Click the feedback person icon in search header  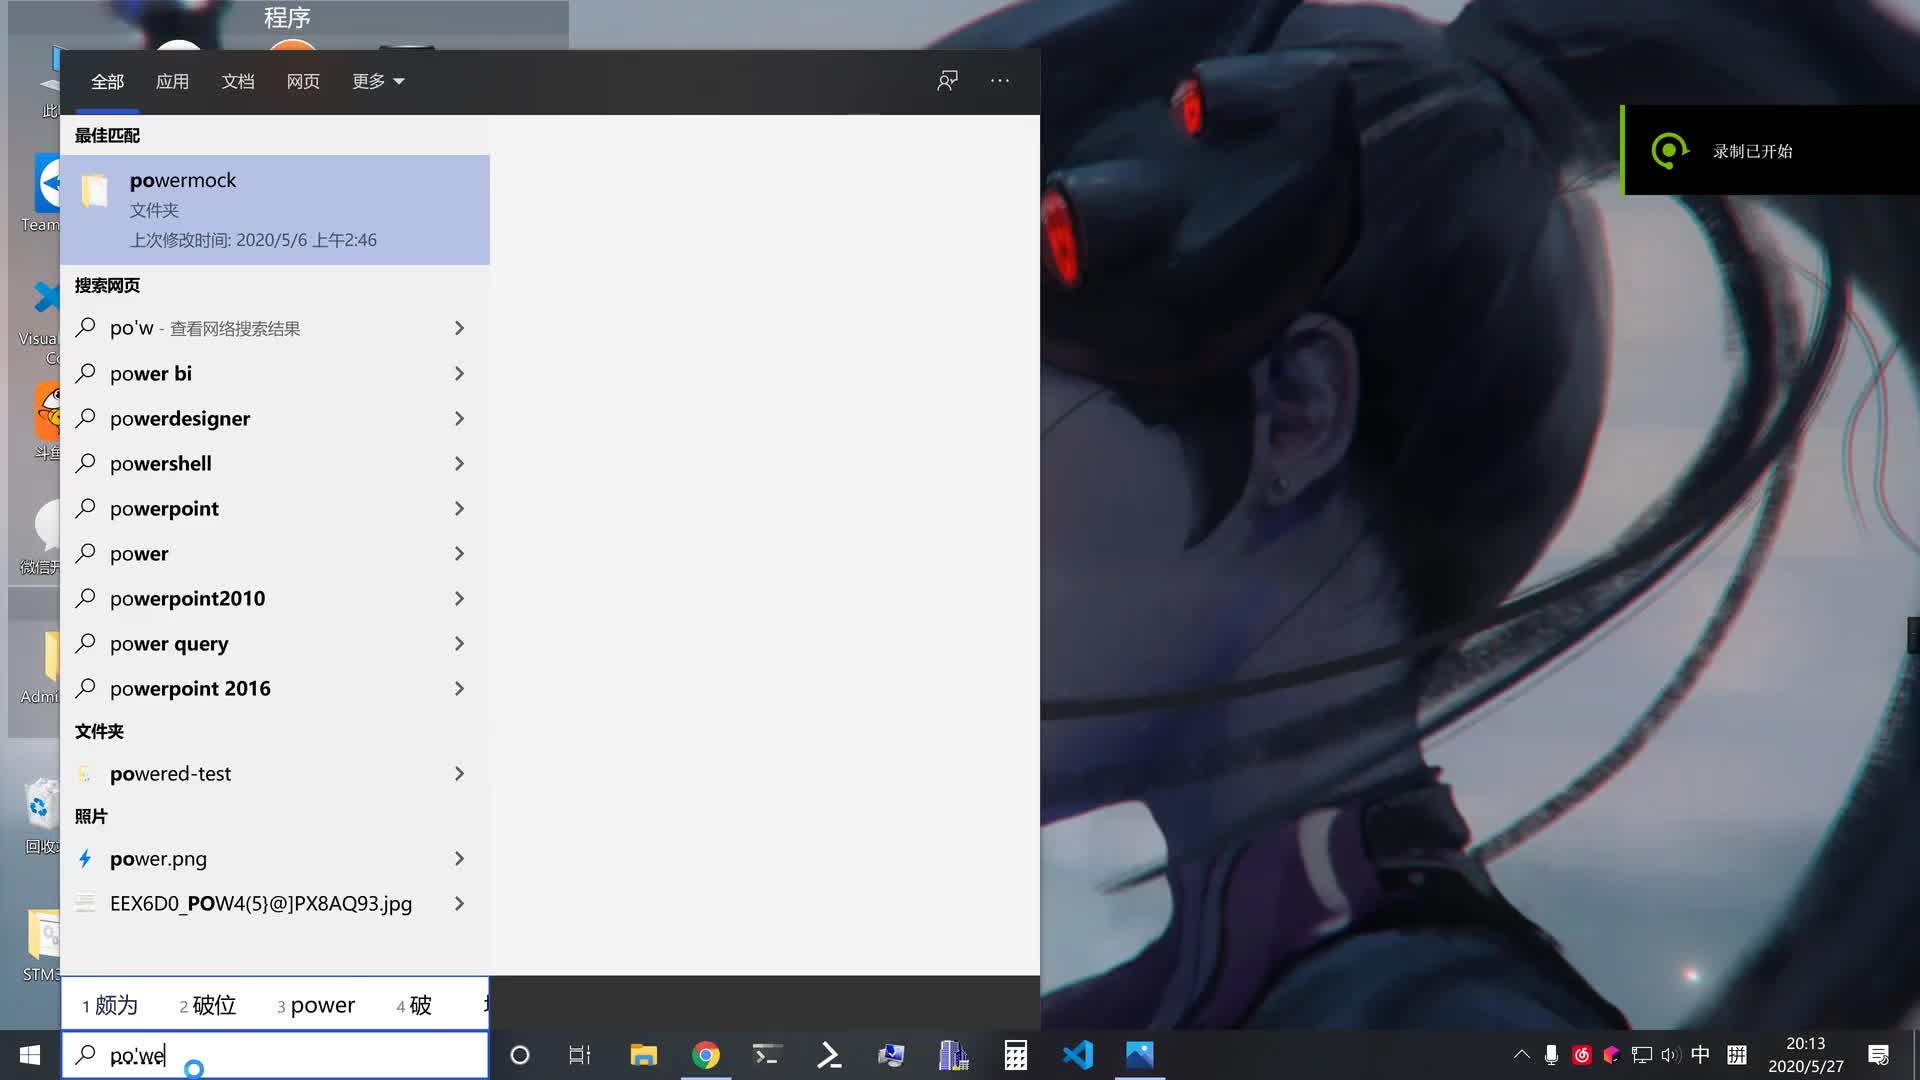click(947, 81)
